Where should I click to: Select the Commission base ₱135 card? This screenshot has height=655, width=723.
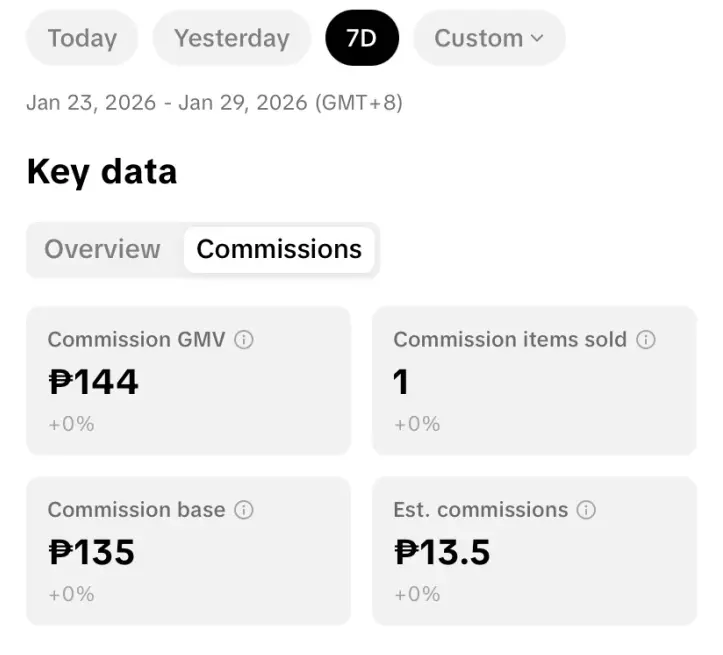(x=189, y=551)
